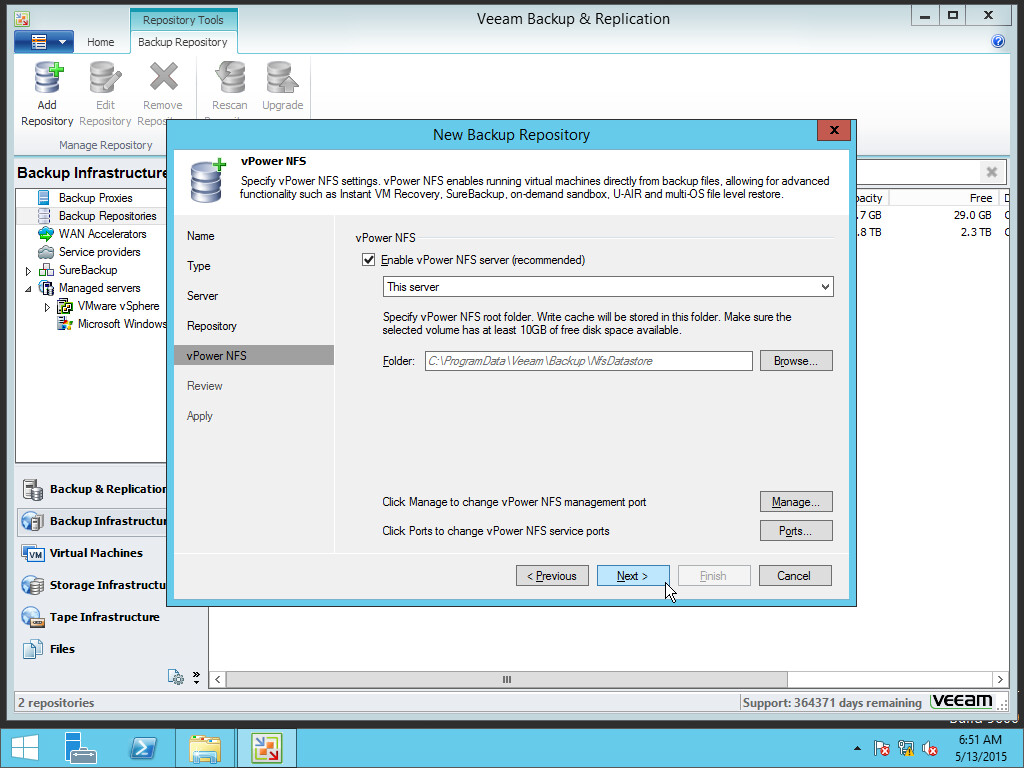
Task: Click the Windows Start button
Action: tap(25, 748)
